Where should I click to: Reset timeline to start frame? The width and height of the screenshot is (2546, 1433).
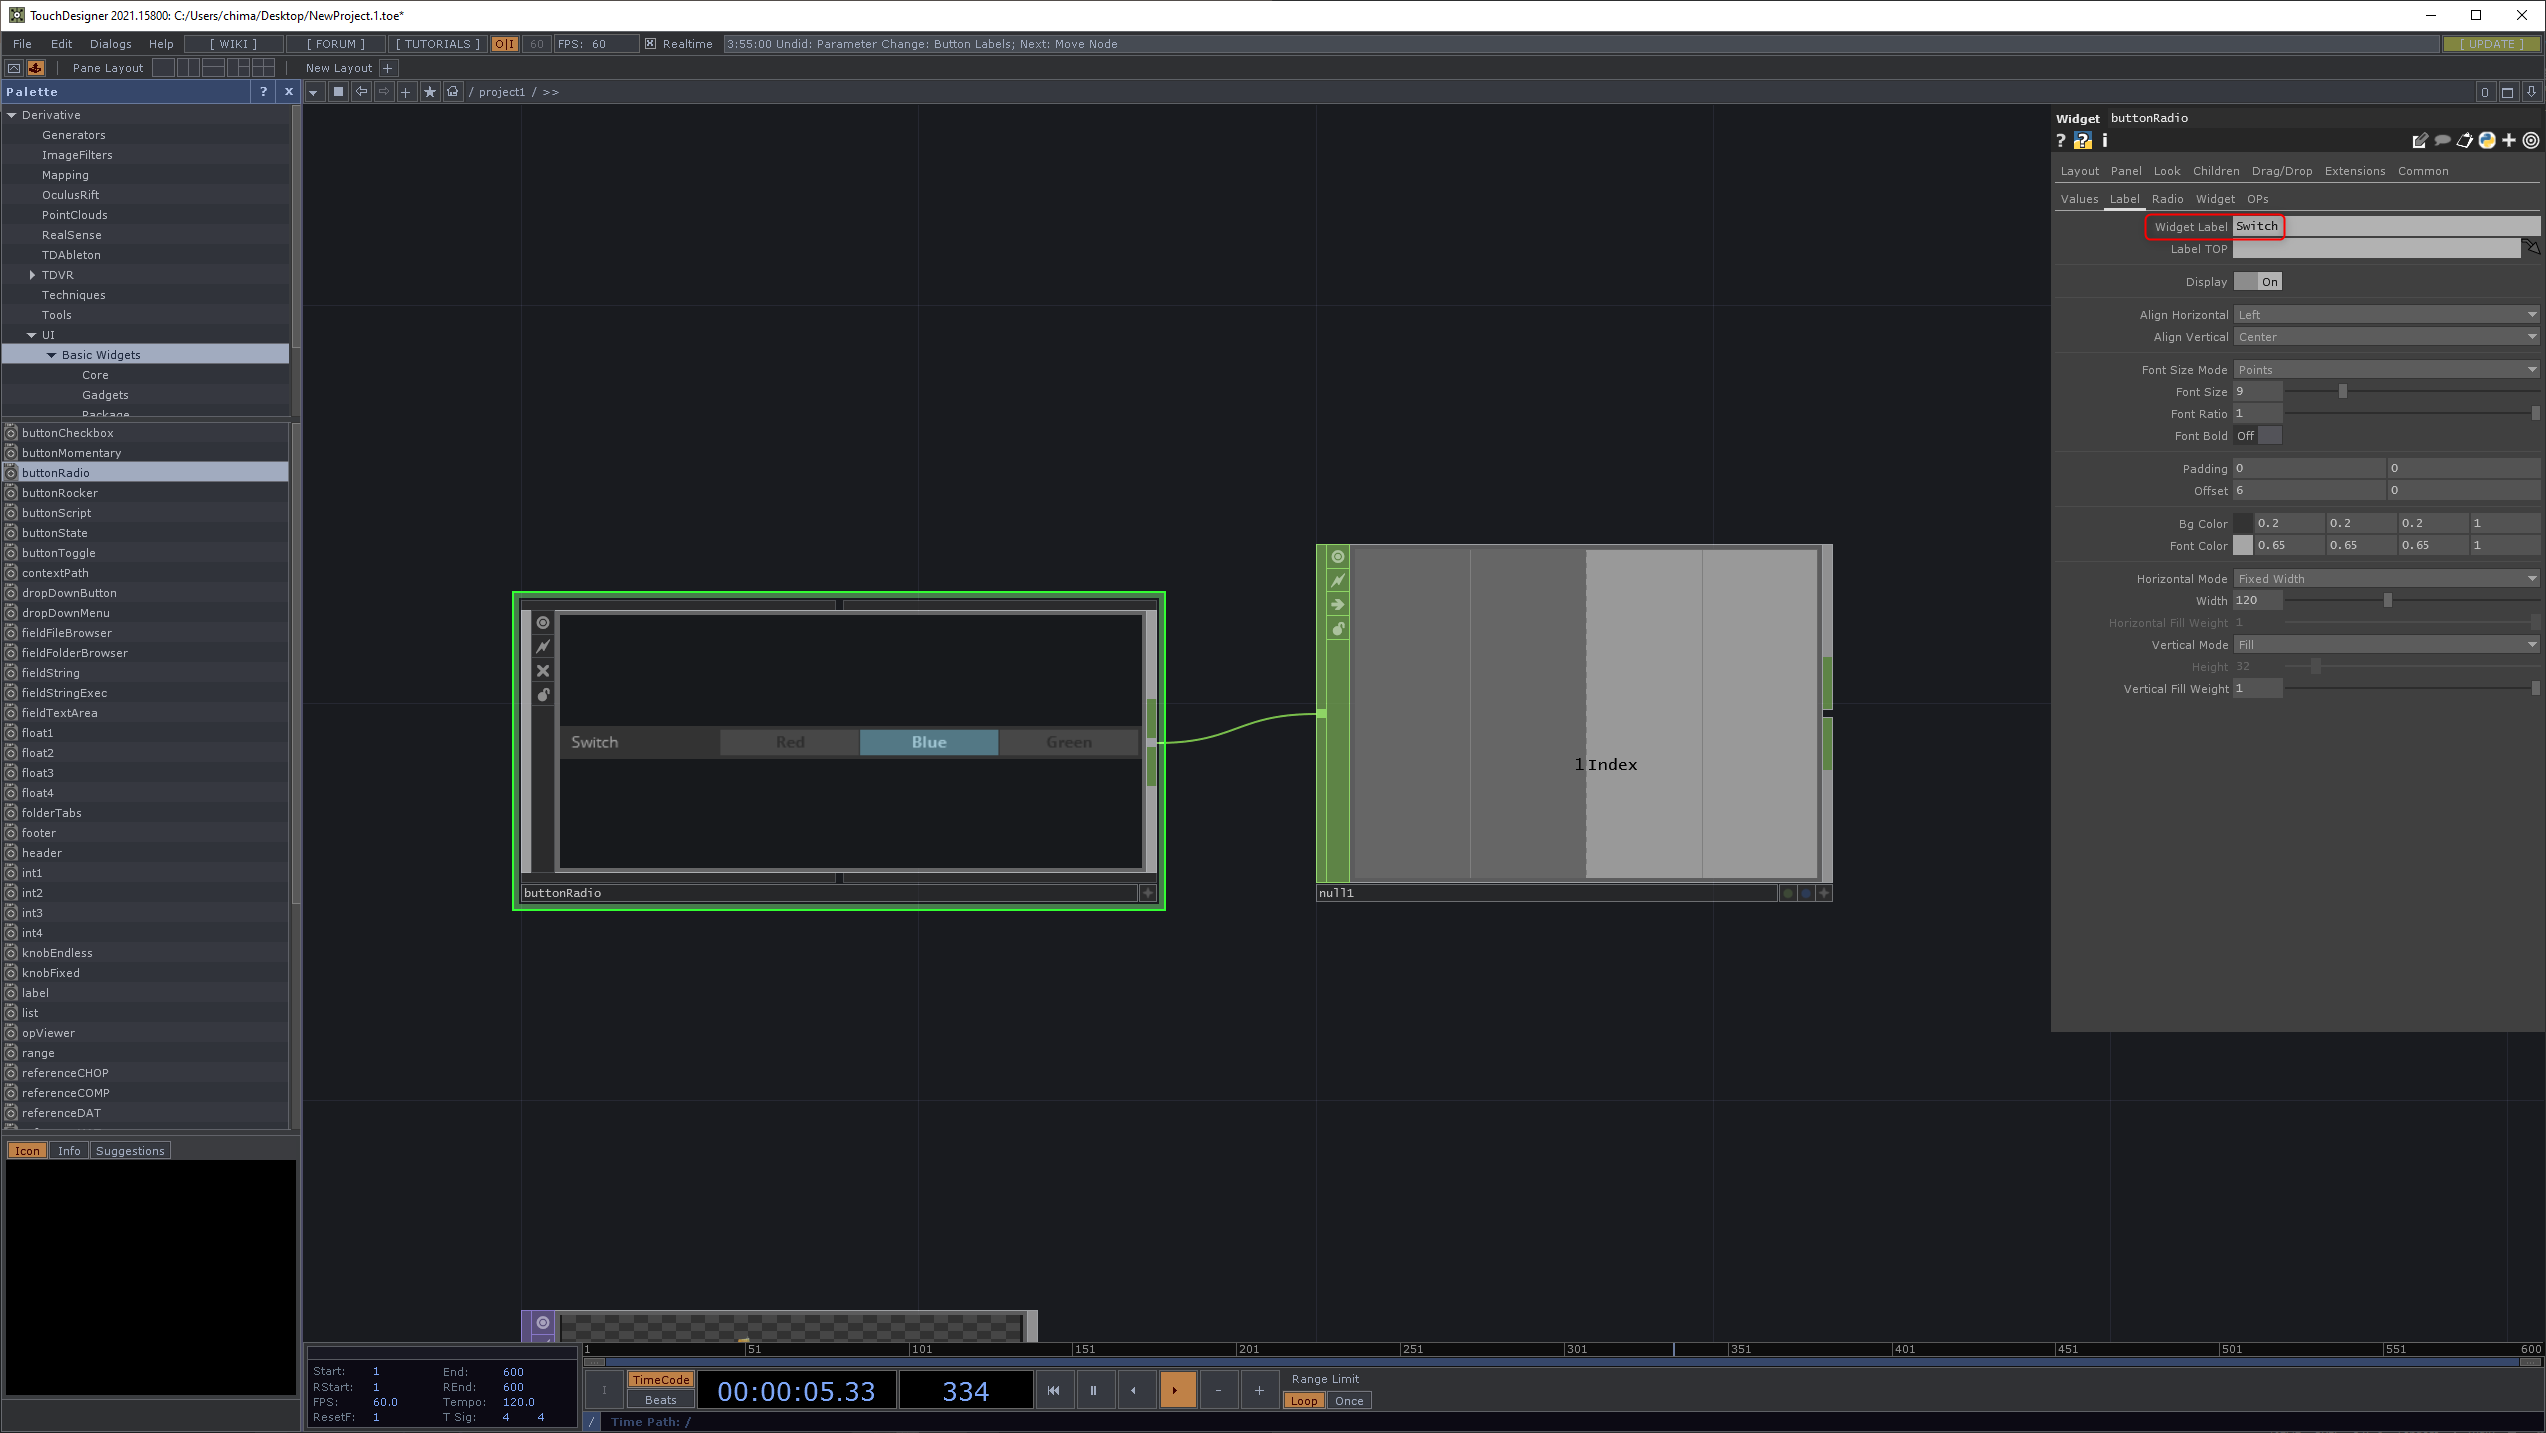click(1053, 1390)
